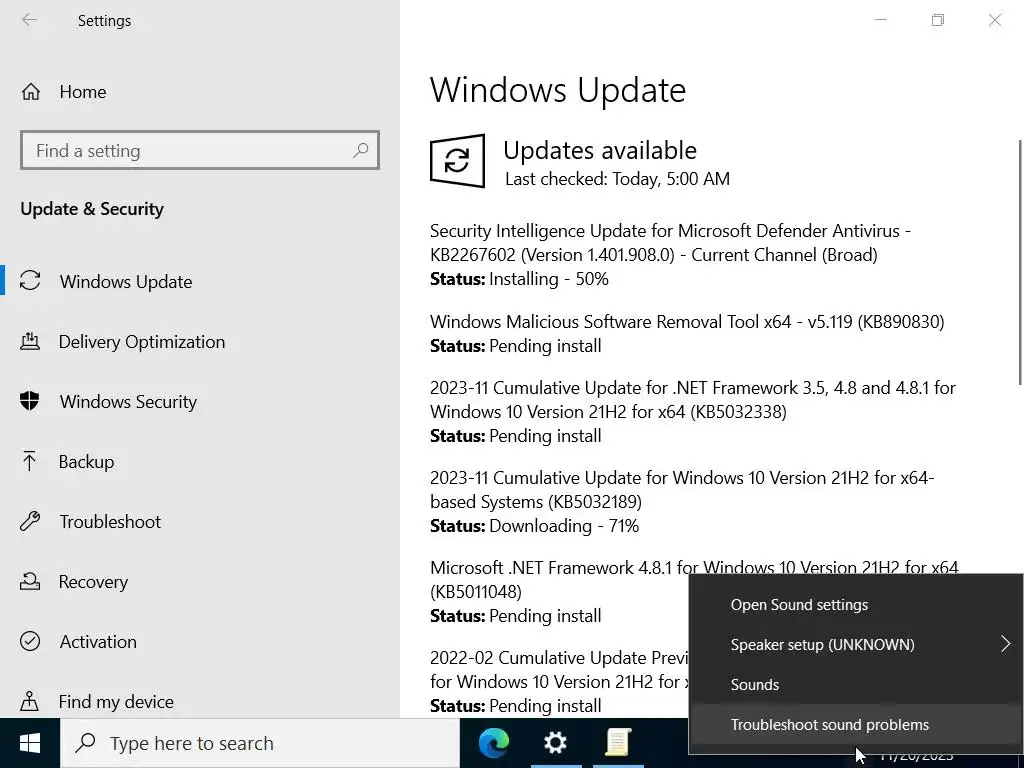Minimize the Settings window
This screenshot has width=1024, height=768.
coord(881,20)
